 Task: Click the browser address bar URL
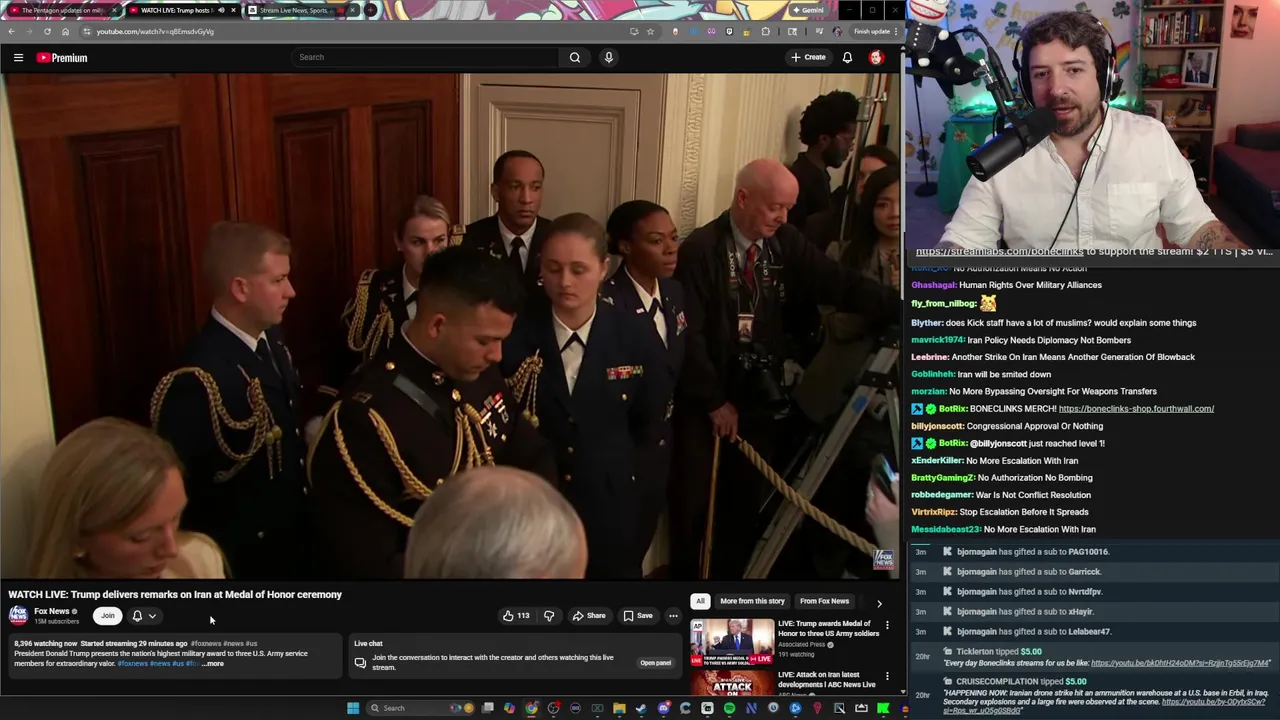point(155,31)
